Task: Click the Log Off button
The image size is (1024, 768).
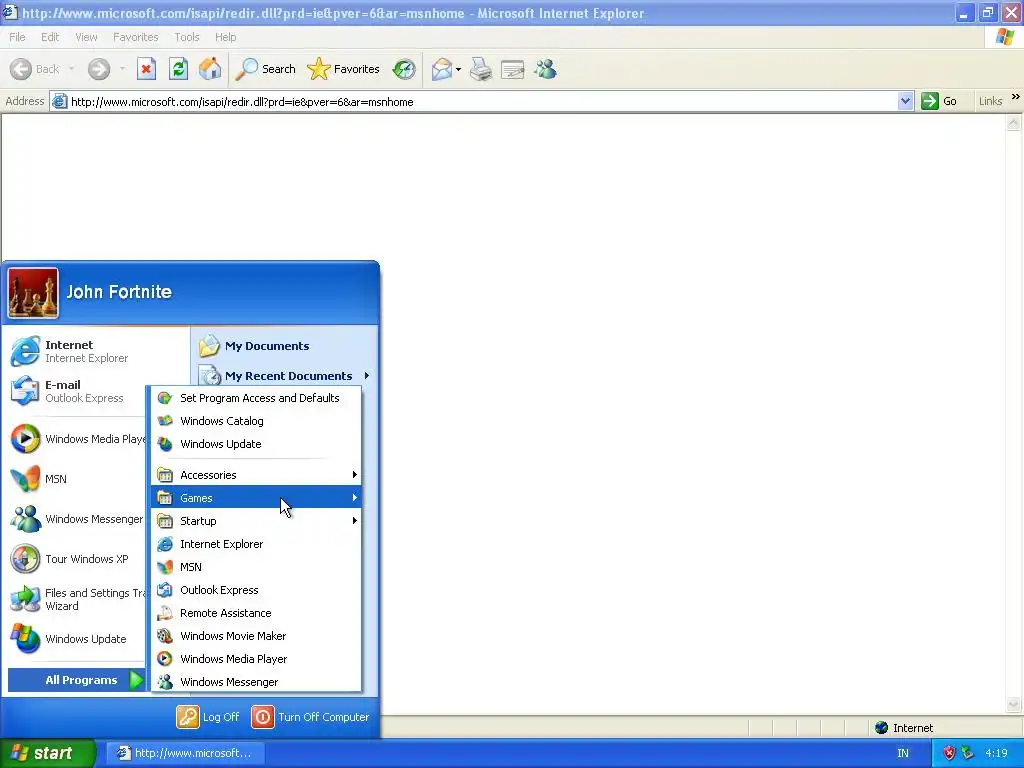Action: tap(208, 717)
